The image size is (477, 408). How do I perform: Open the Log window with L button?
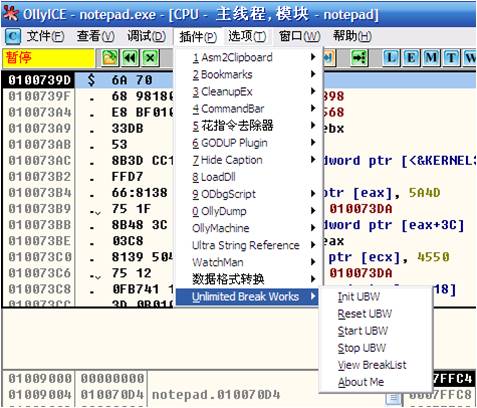[391, 58]
